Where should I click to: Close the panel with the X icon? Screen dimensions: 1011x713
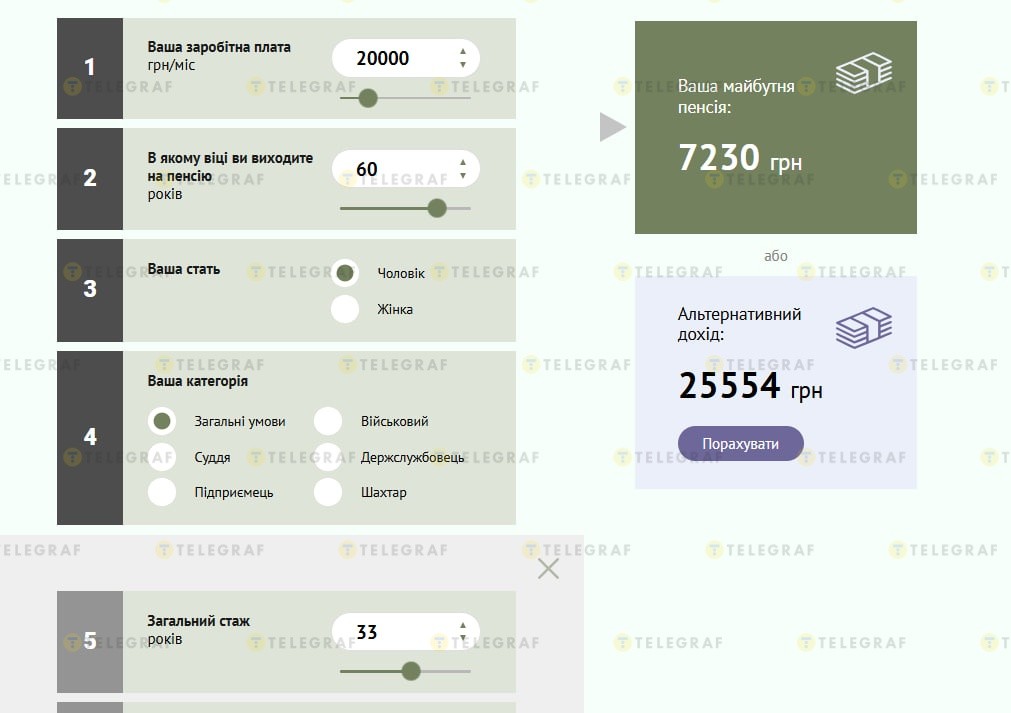548,569
